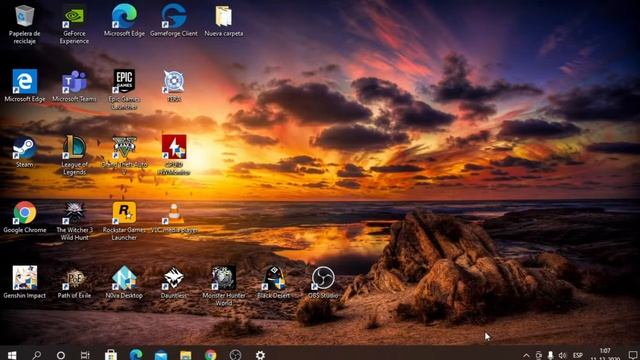Viewport: 640px width, 360px height.
Task: Open Task View on taskbar
Action: coord(85,355)
